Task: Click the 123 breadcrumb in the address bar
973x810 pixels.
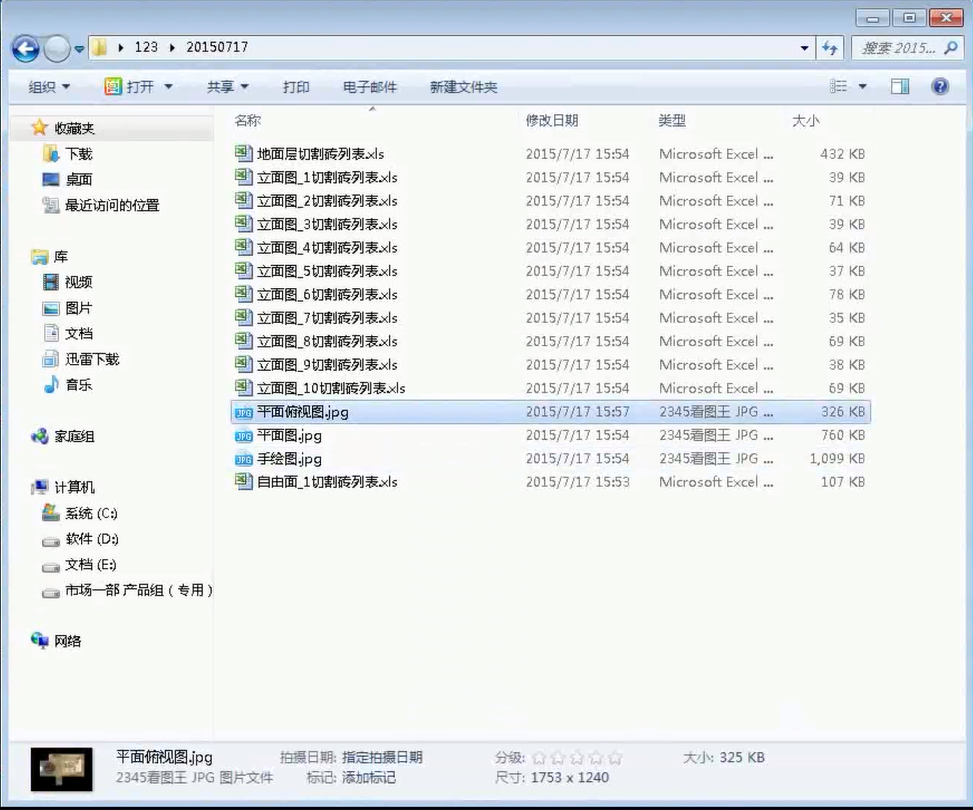Action: [145, 48]
